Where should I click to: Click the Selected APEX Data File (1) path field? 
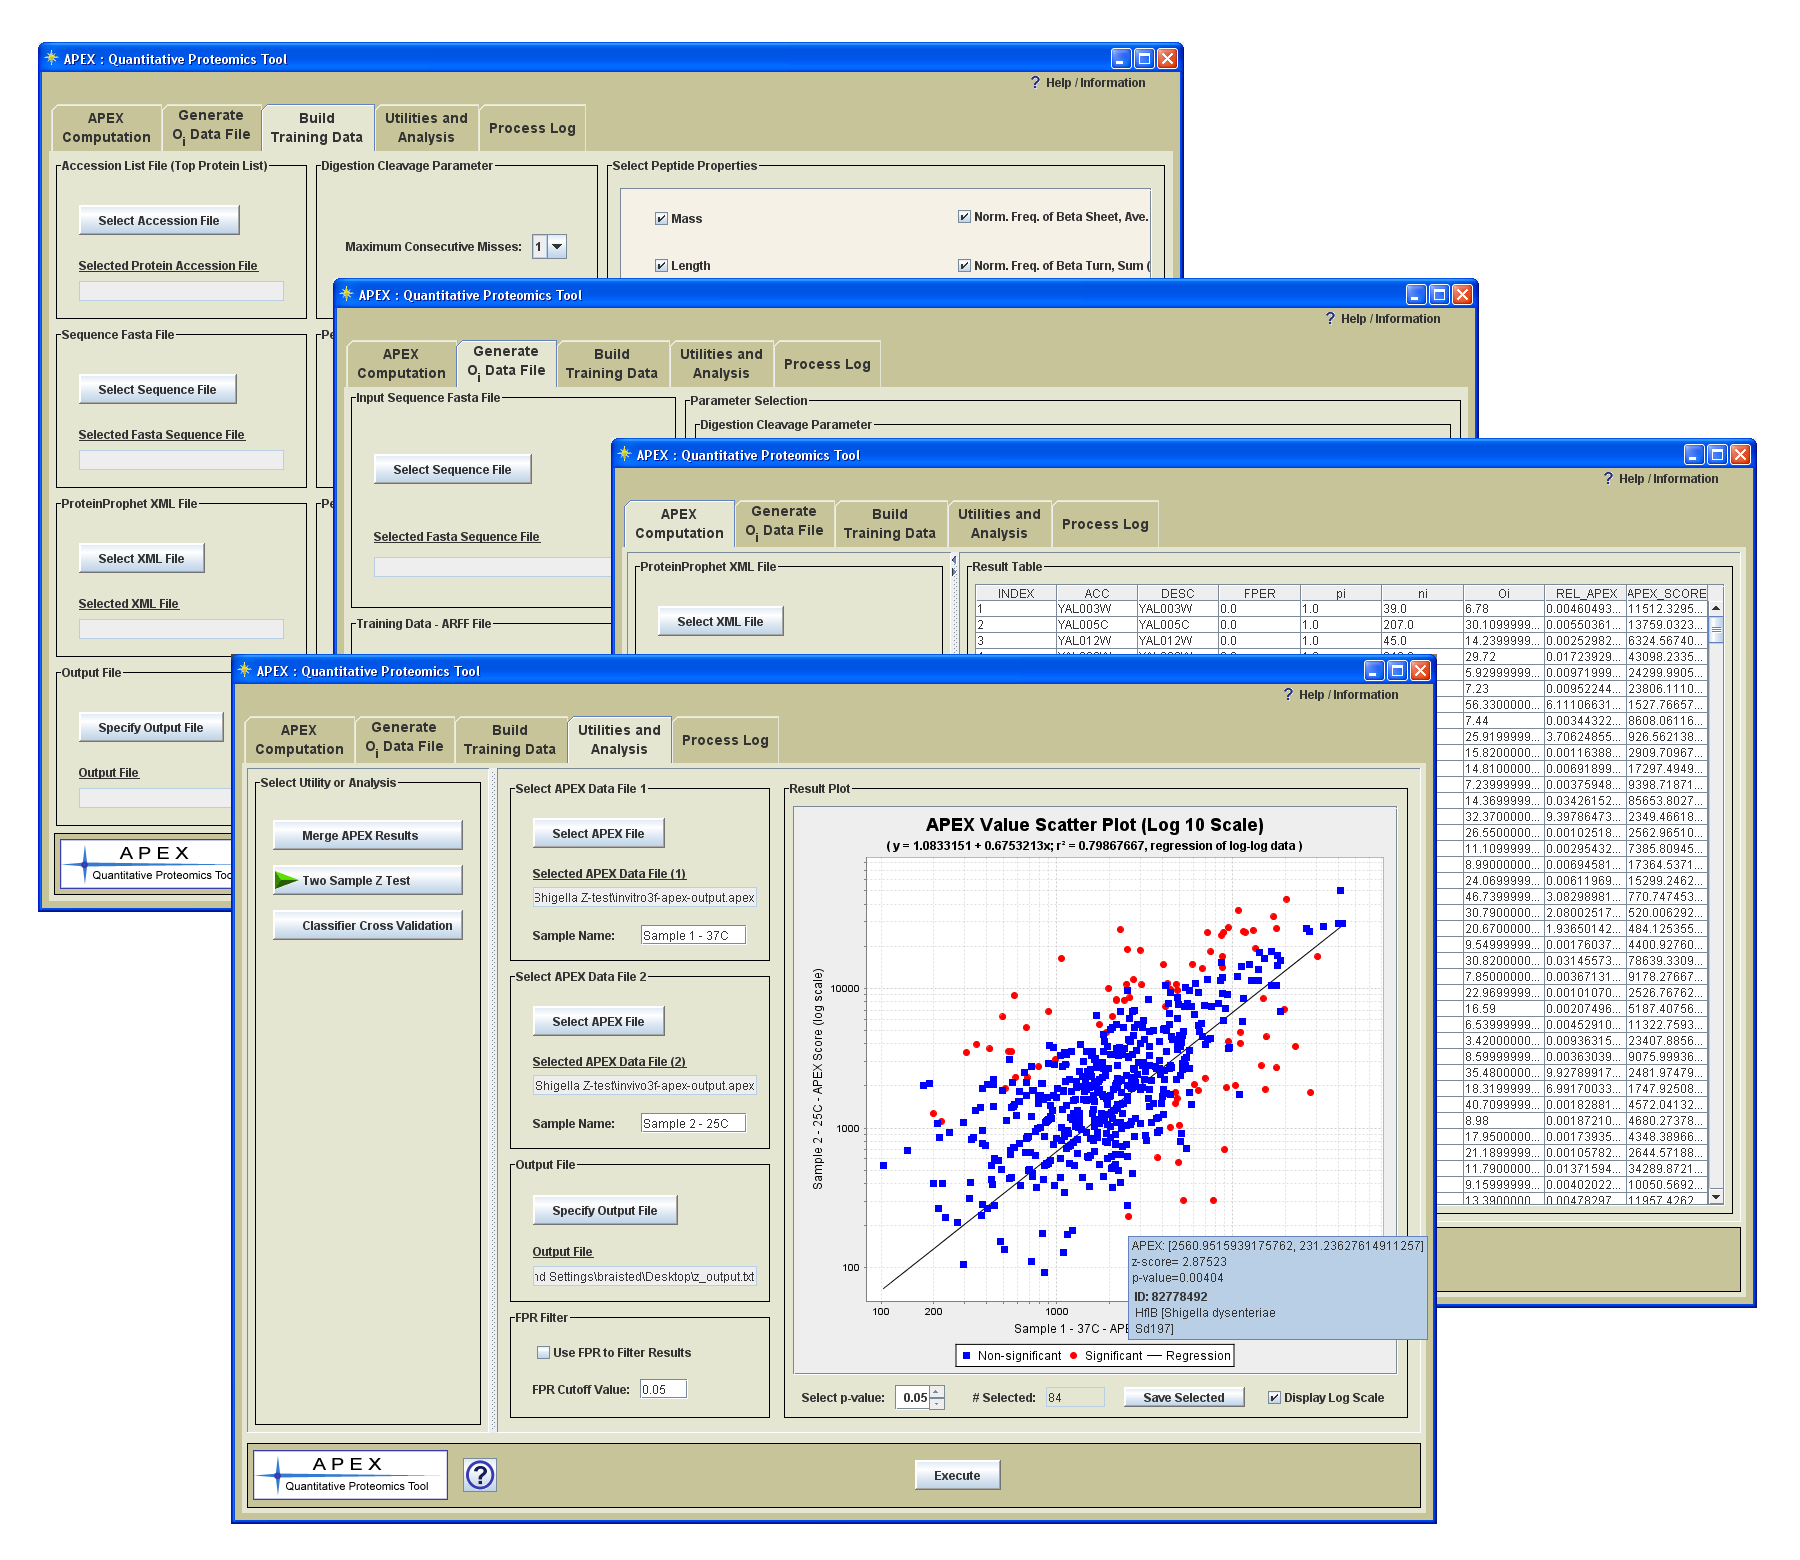pos(644,898)
